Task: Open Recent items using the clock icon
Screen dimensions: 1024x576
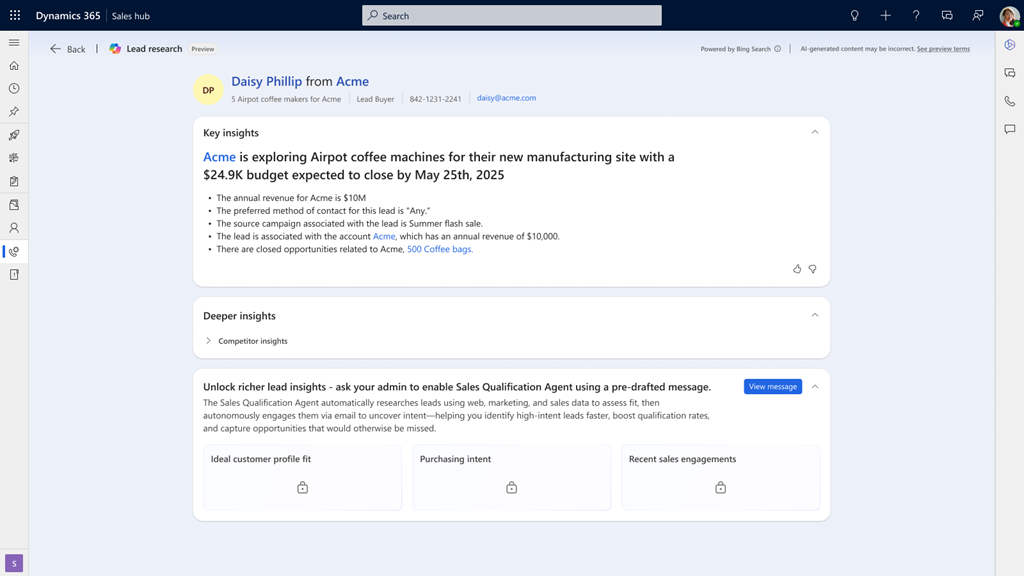Action: tap(13, 87)
